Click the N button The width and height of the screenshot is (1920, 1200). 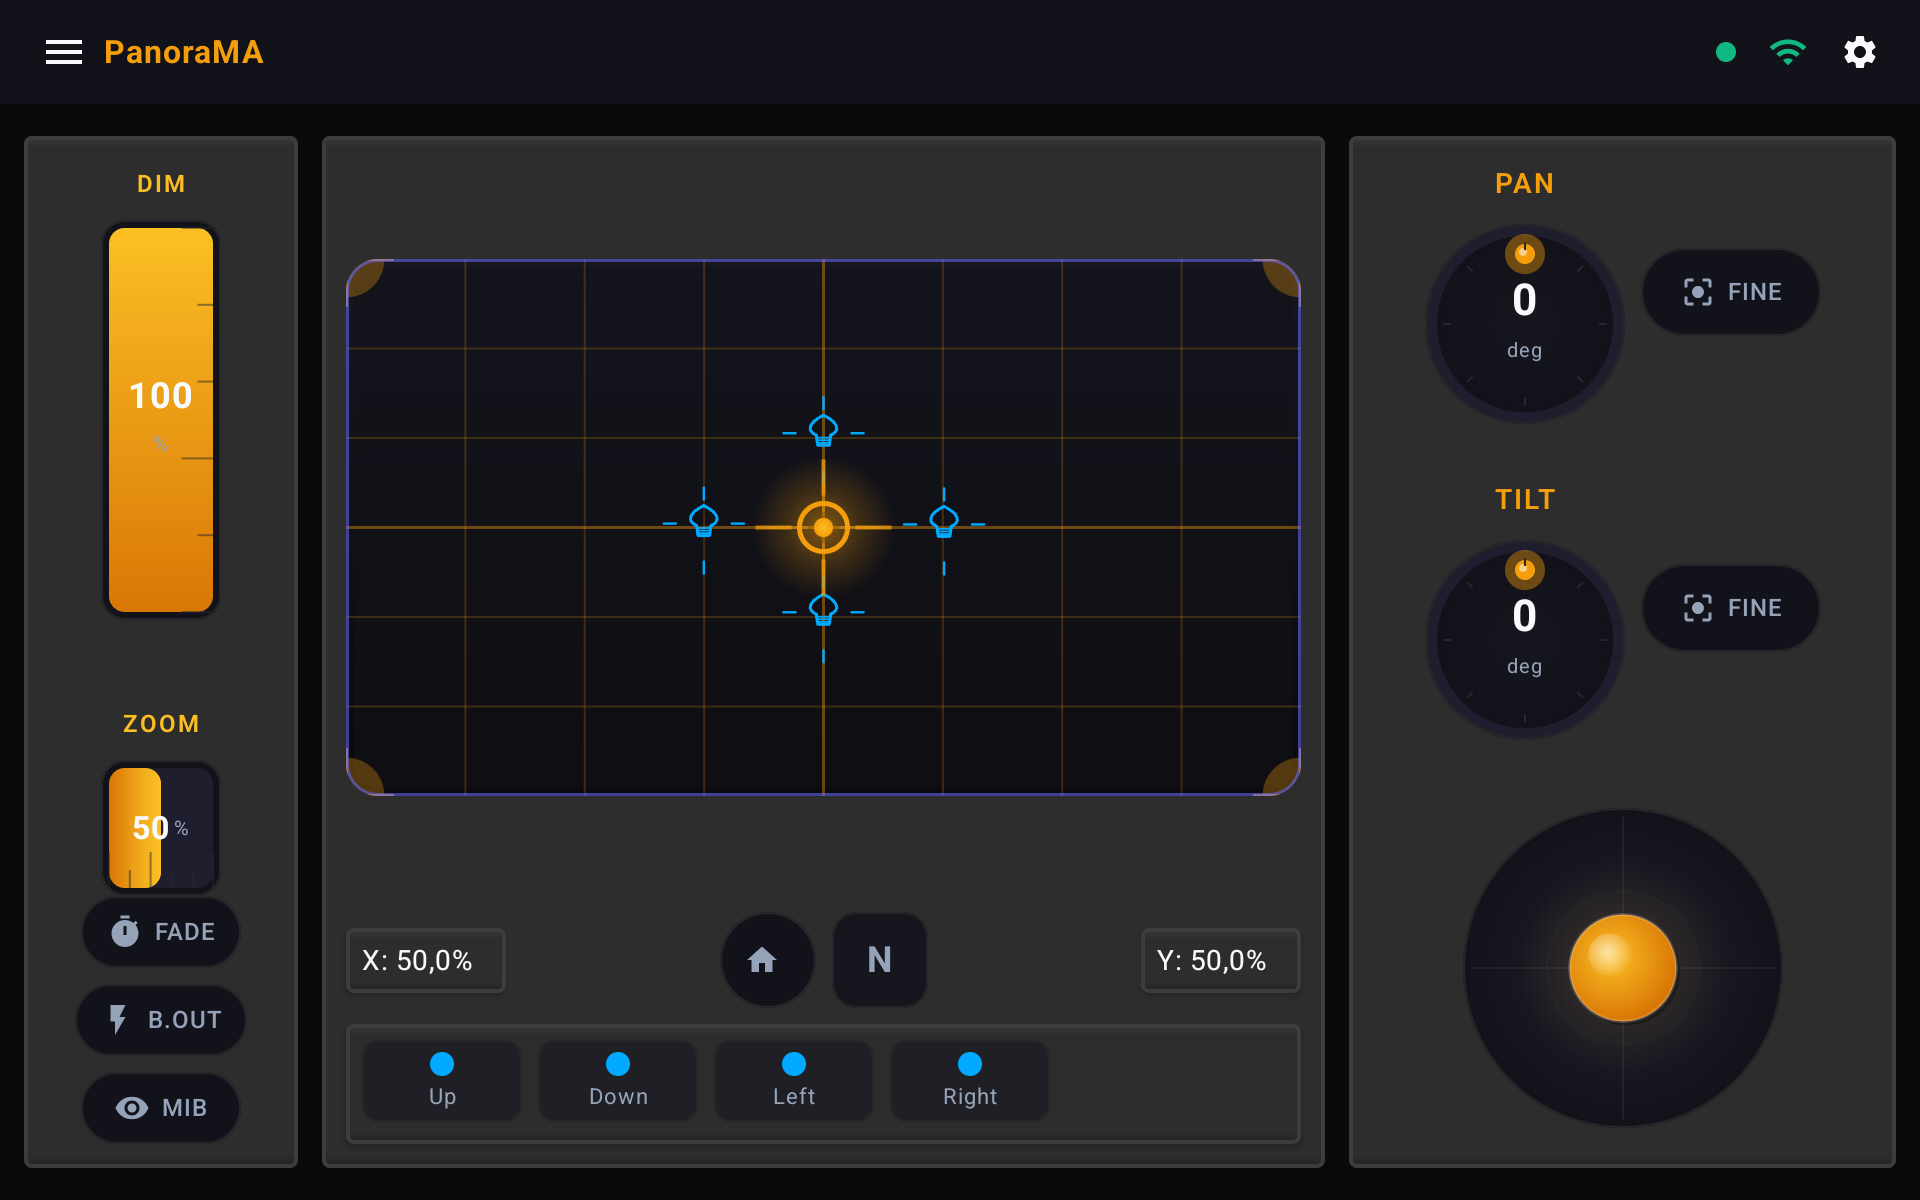click(x=879, y=960)
